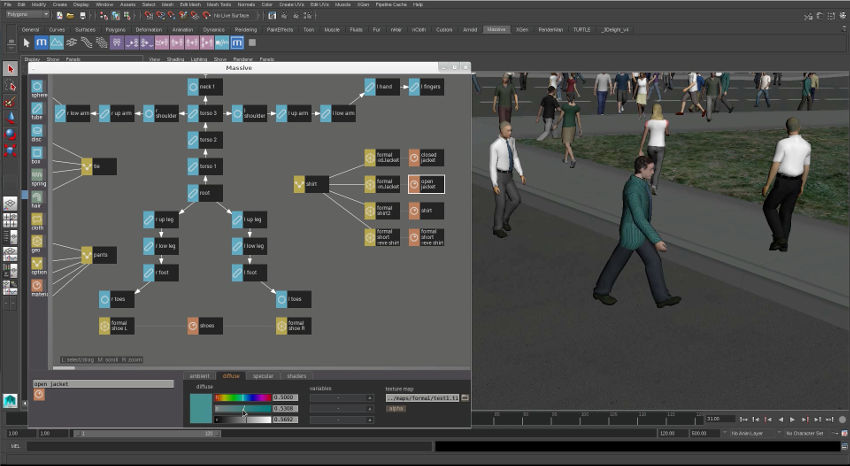Click the alpha button under texture map
This screenshot has width=850, height=466.
click(396, 408)
